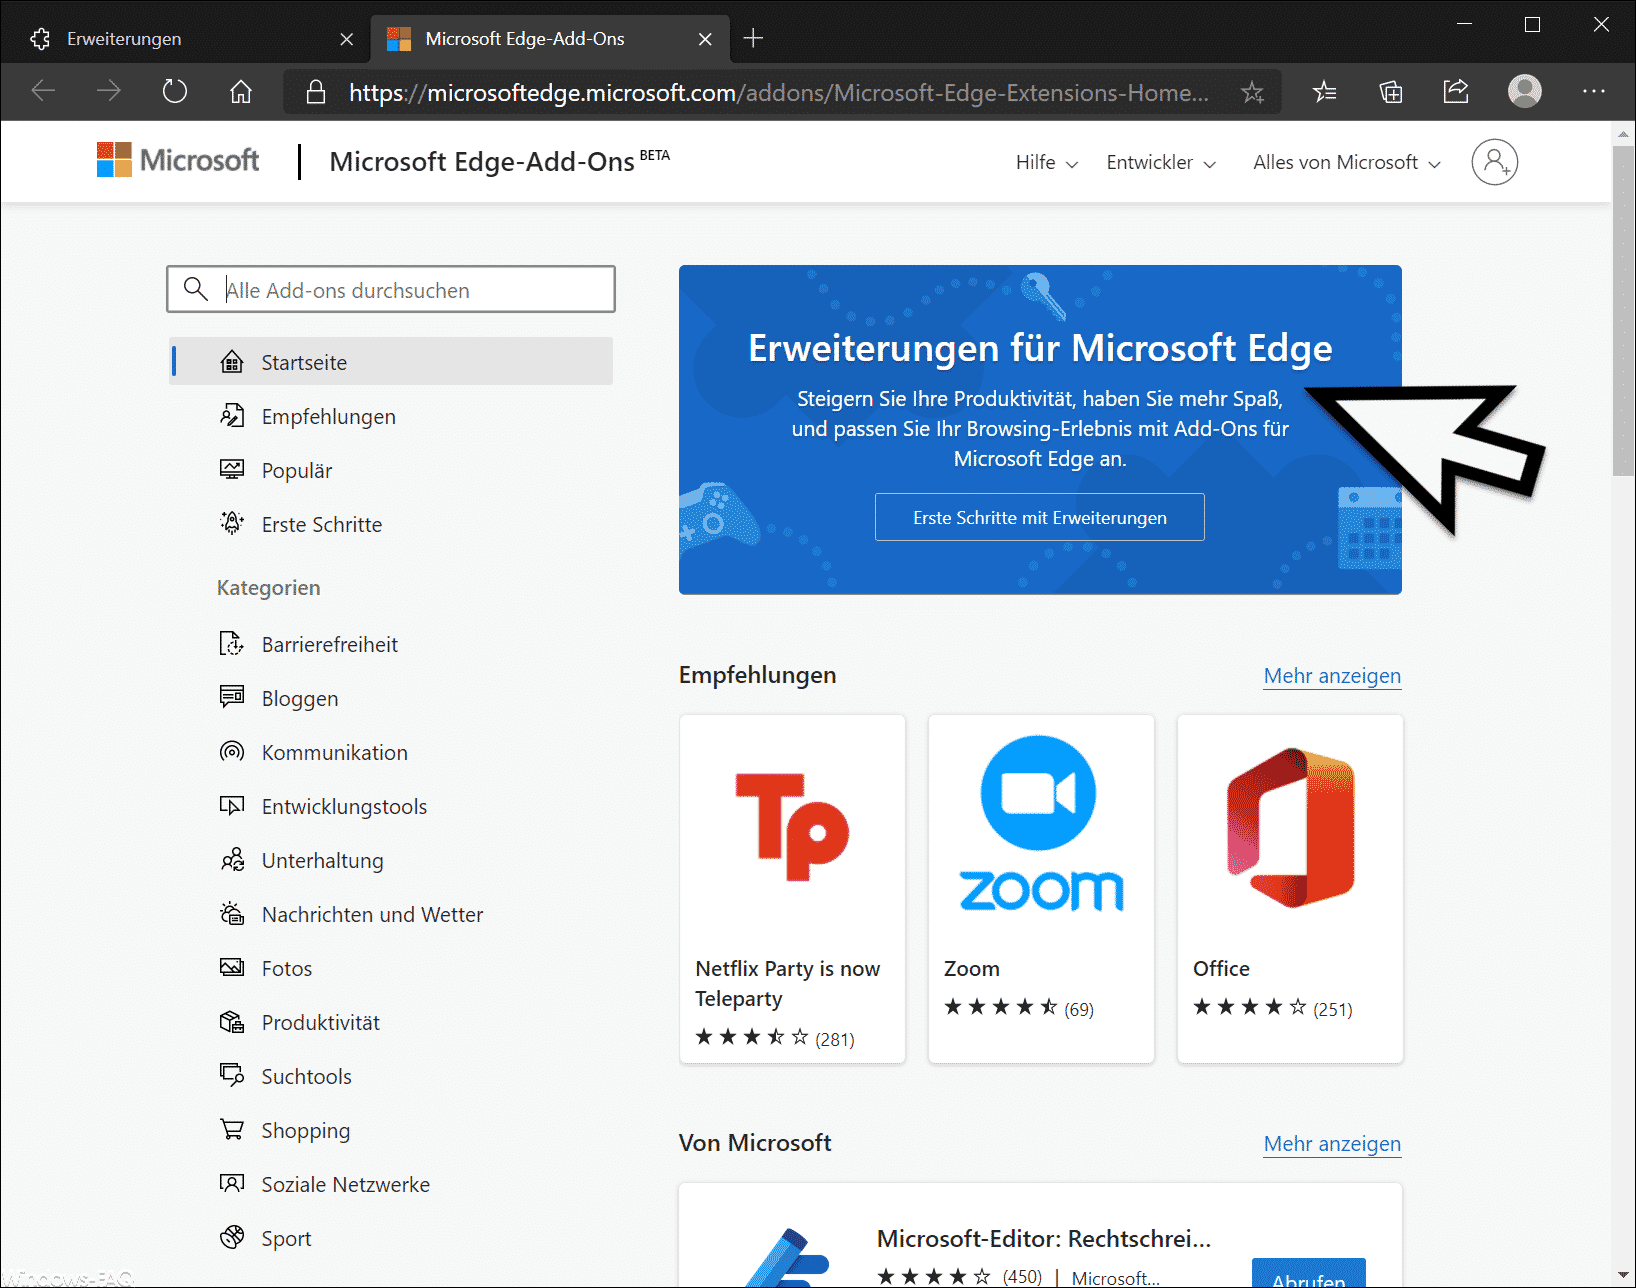
Task: Open Mehr anzeigen next to Empfehlungen
Action: [x=1331, y=675]
